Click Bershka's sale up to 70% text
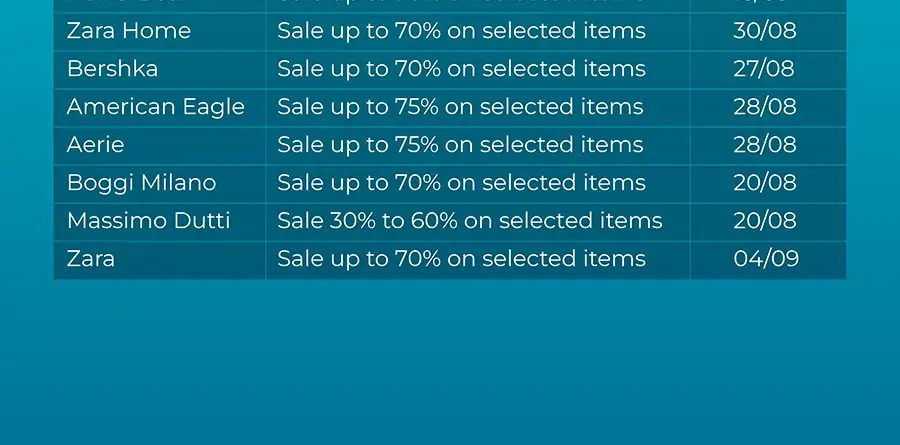This screenshot has height=445, width=900. pos(461,69)
